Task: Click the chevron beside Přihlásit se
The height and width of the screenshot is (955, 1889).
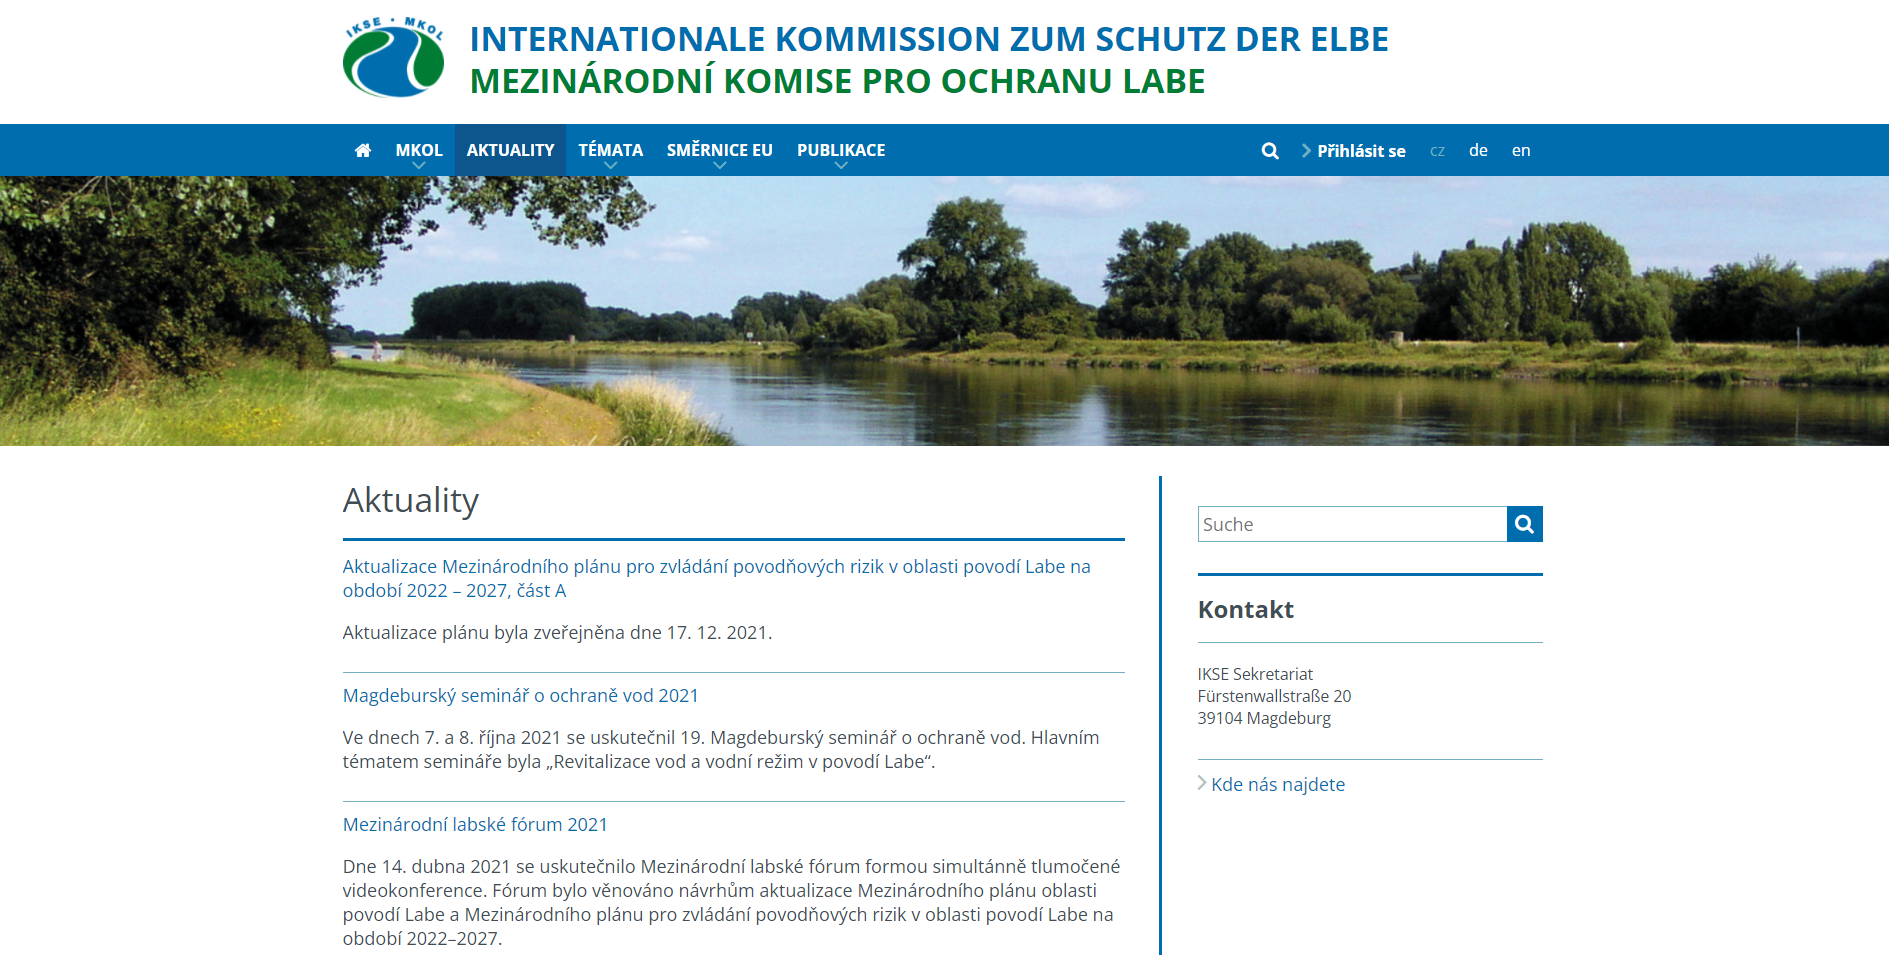Action: [1306, 151]
